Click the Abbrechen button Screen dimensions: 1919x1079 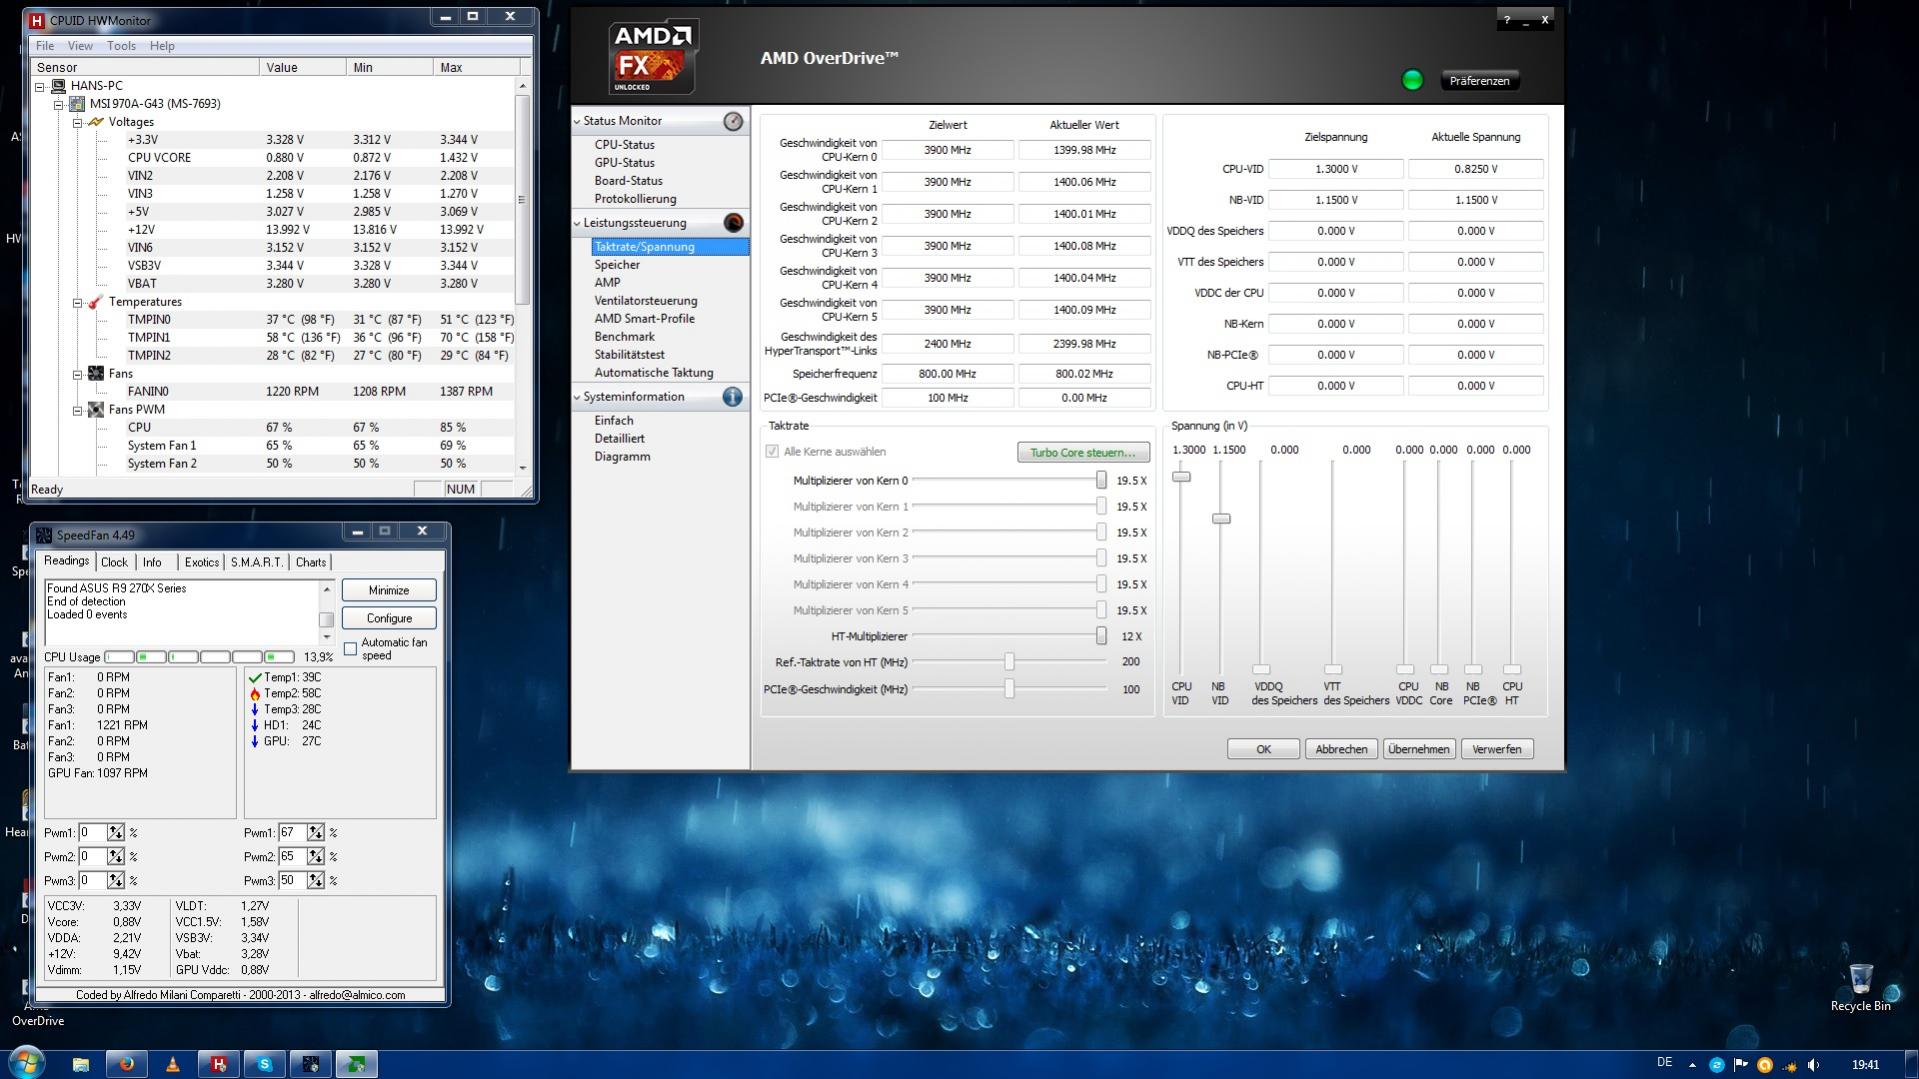[x=1341, y=749]
